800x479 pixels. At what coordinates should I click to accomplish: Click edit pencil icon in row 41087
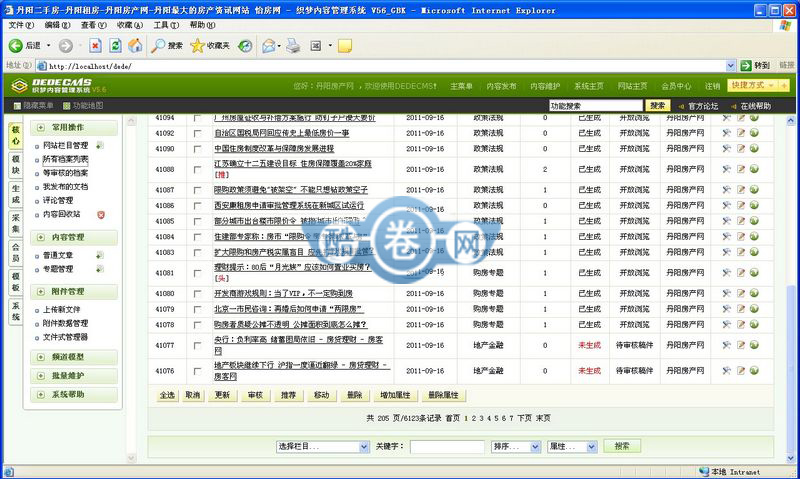click(741, 189)
